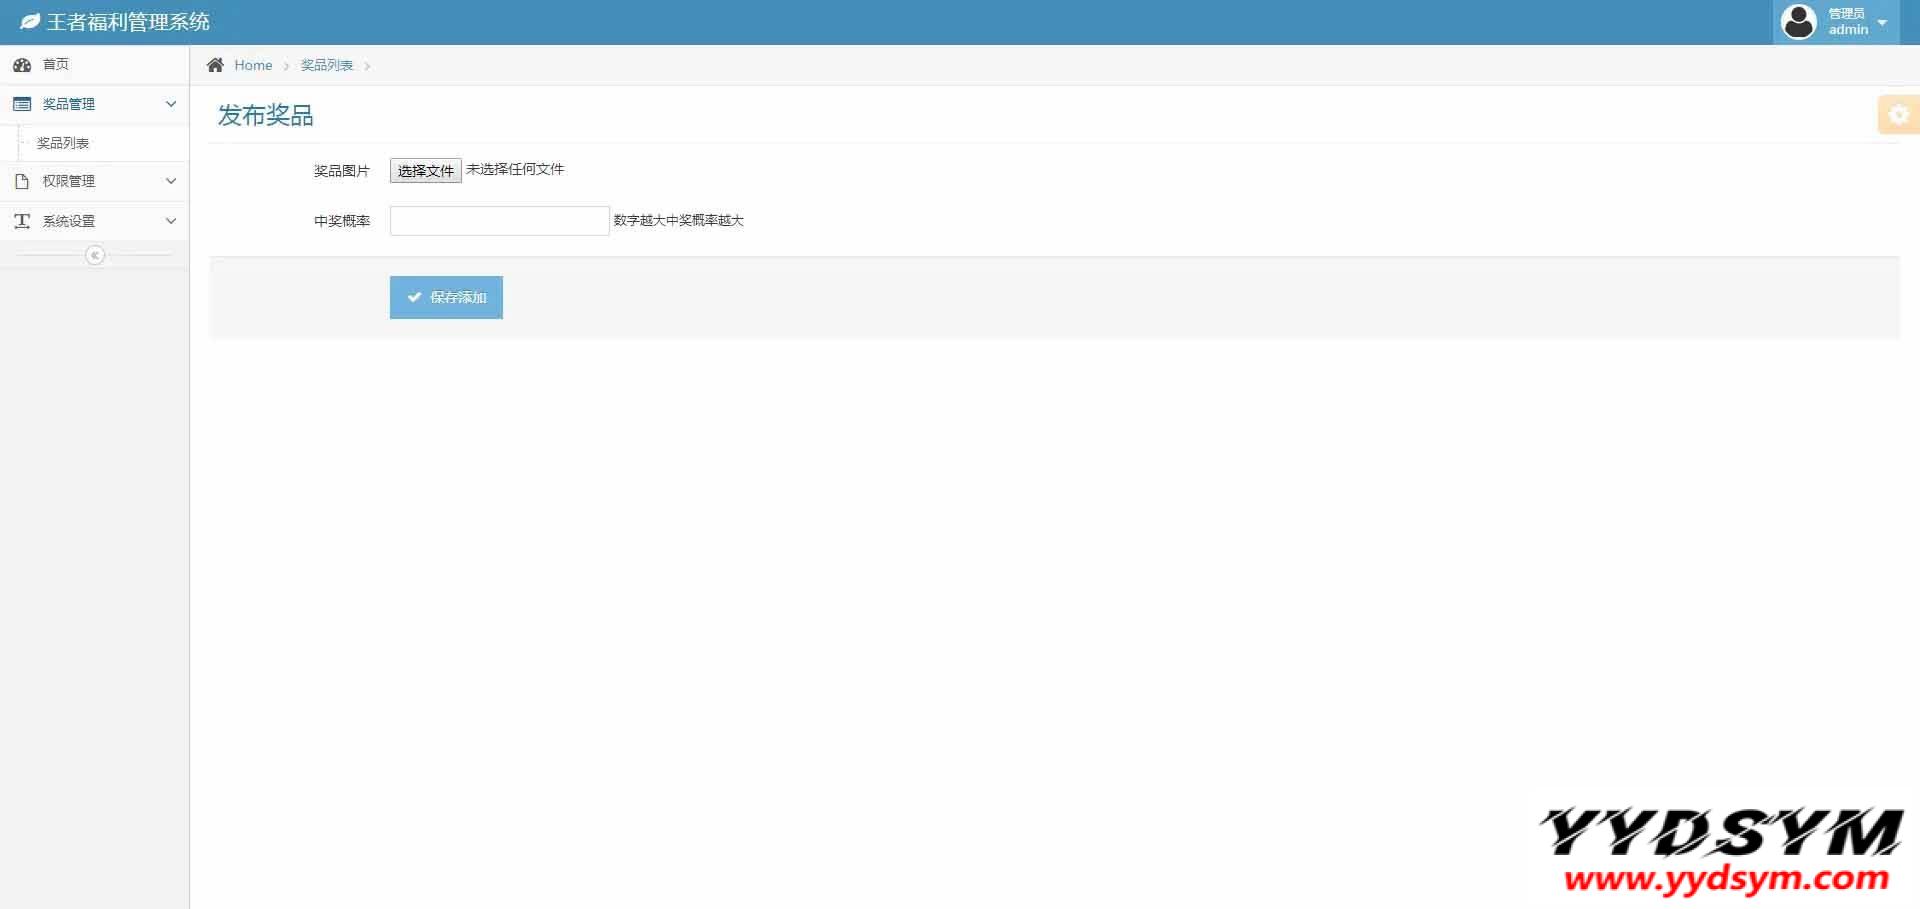
Task: Click the 权限管理 file icon
Action: click(22, 182)
